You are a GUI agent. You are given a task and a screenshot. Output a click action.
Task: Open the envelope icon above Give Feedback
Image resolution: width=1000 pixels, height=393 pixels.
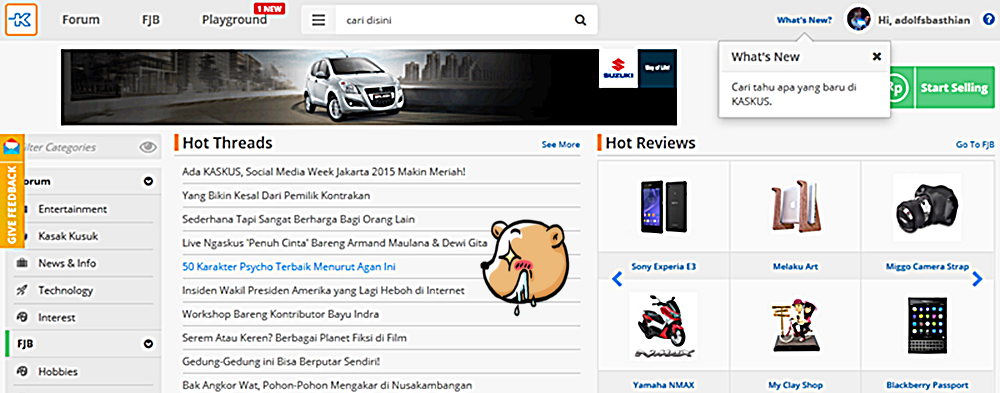[x=11, y=147]
